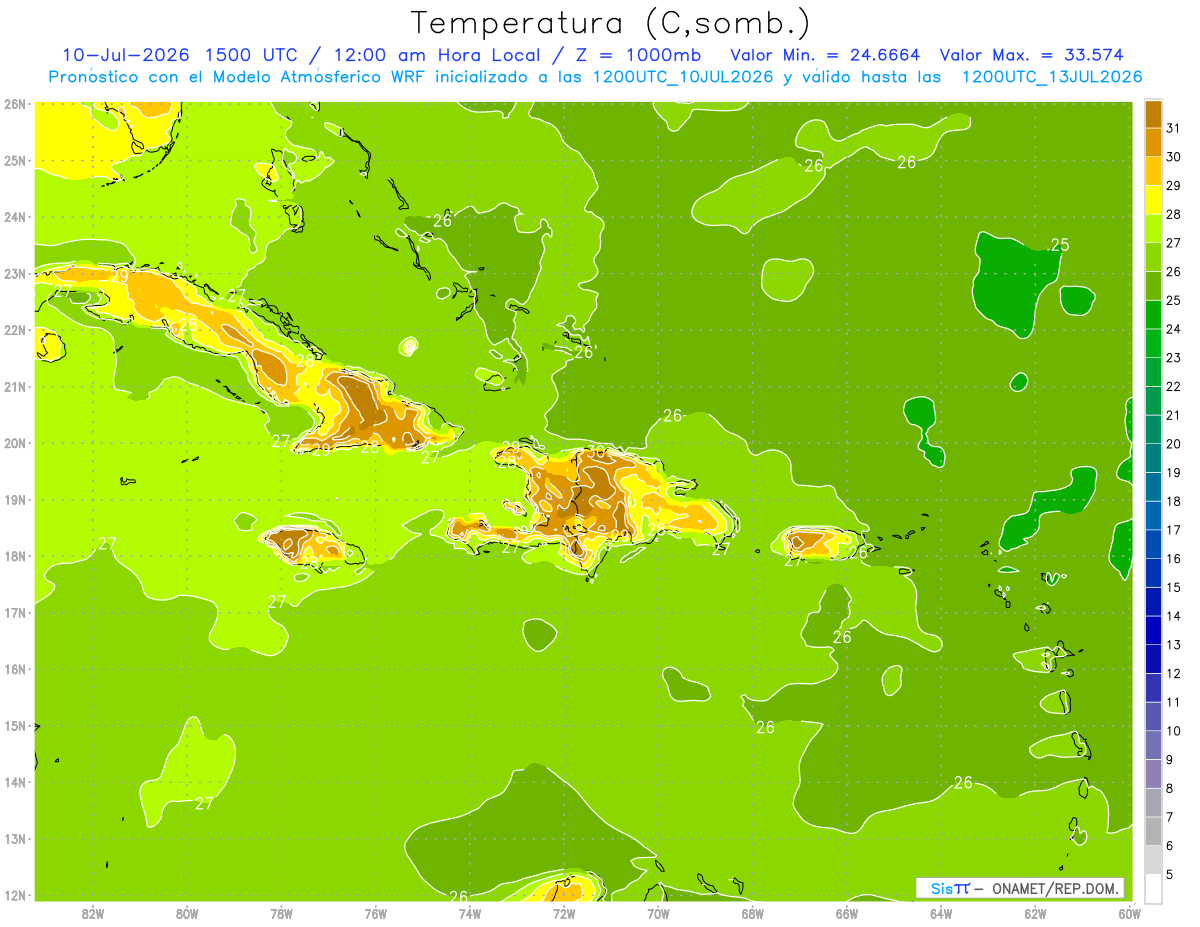Click the grey legend swatch between 6 and 7
Viewport: 1200px width, 927px height.
tap(1153, 832)
